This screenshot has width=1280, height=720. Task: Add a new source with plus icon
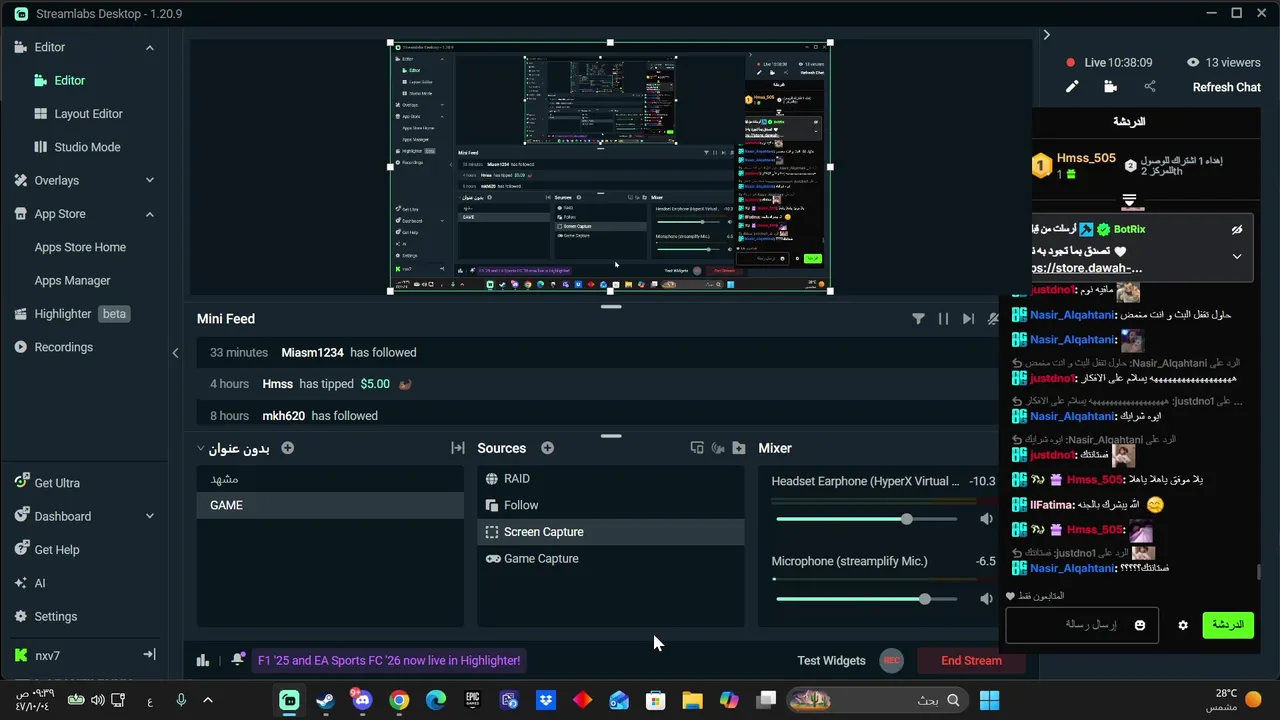point(547,448)
